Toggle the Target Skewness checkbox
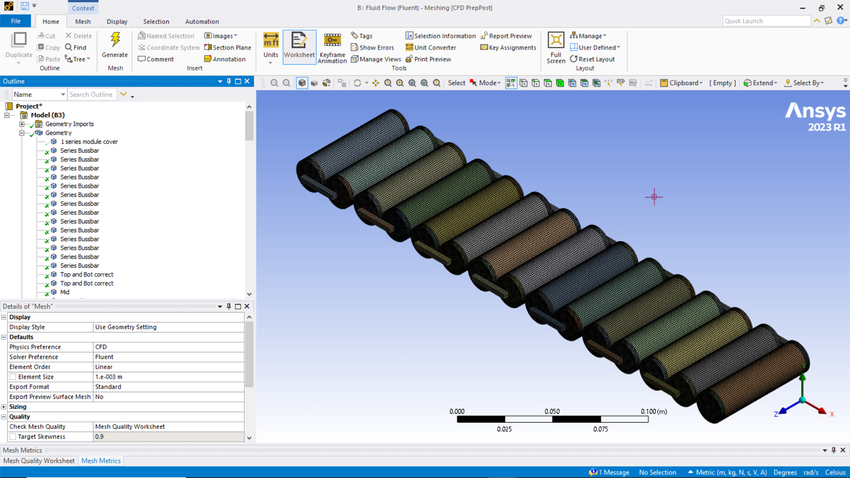This screenshot has width=850, height=478. [x=12, y=437]
